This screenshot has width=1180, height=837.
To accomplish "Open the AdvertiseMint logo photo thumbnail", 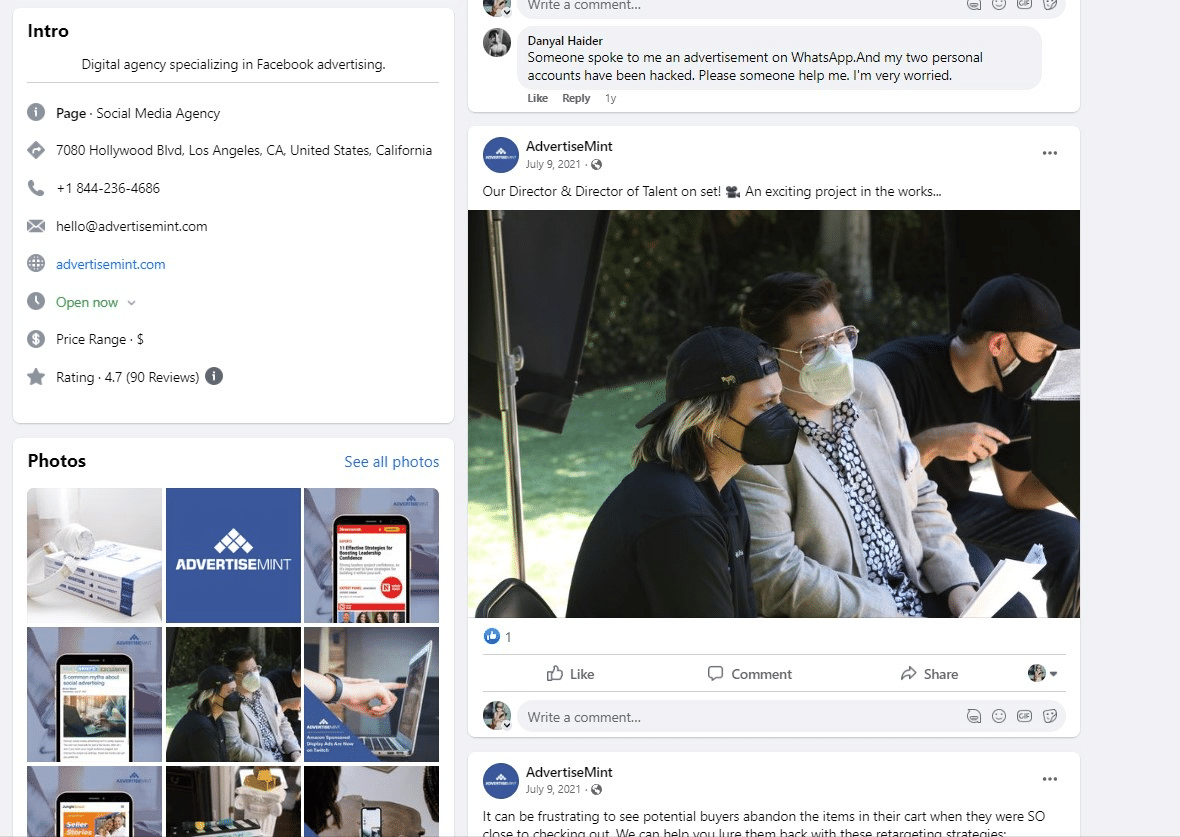I will click(x=233, y=555).
